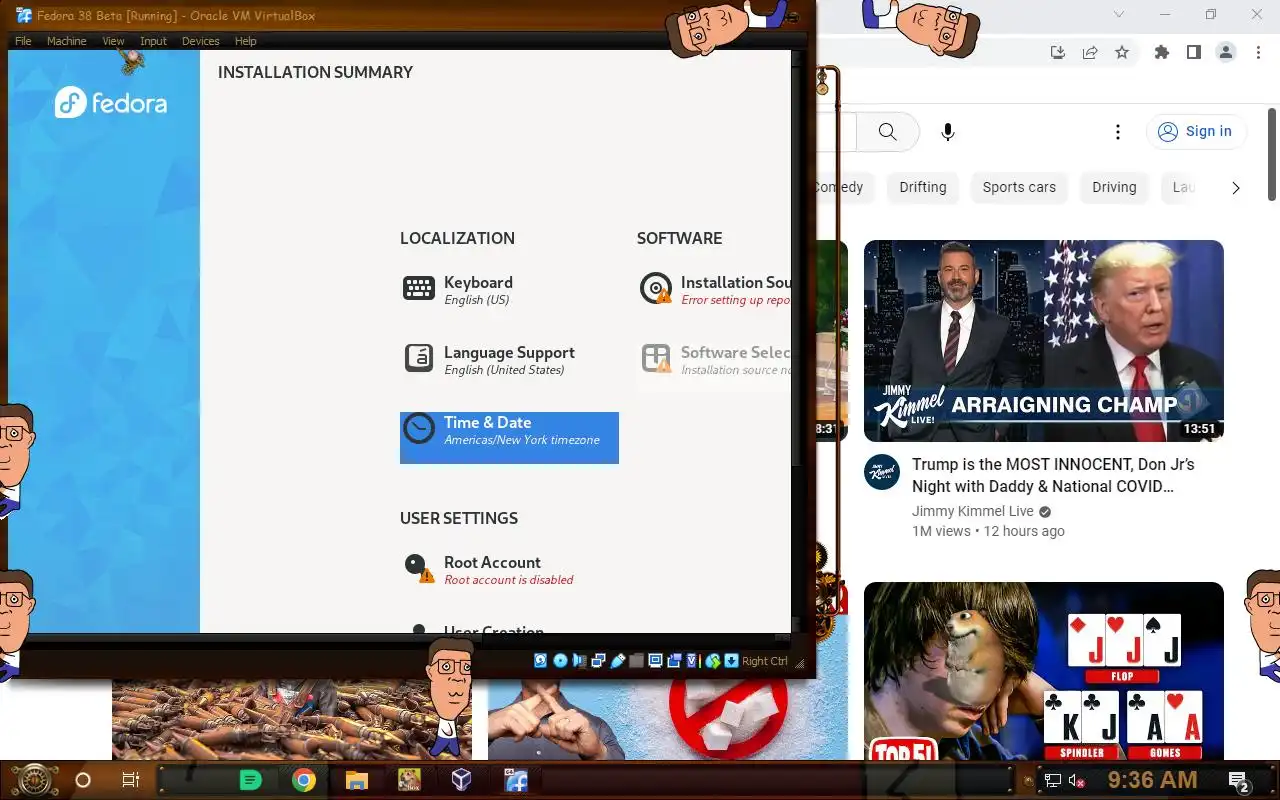Expand category chips with right chevron
The height and width of the screenshot is (800, 1280).
[x=1235, y=187]
